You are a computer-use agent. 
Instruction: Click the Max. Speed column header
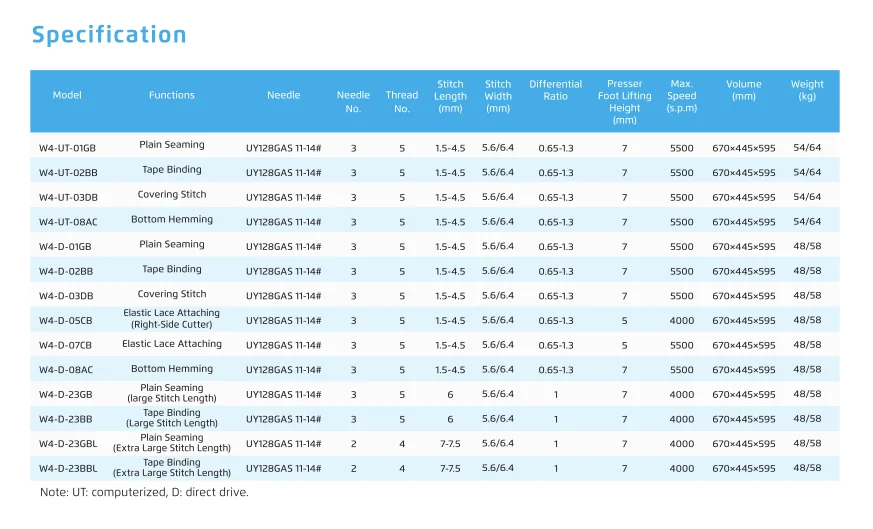(x=681, y=96)
